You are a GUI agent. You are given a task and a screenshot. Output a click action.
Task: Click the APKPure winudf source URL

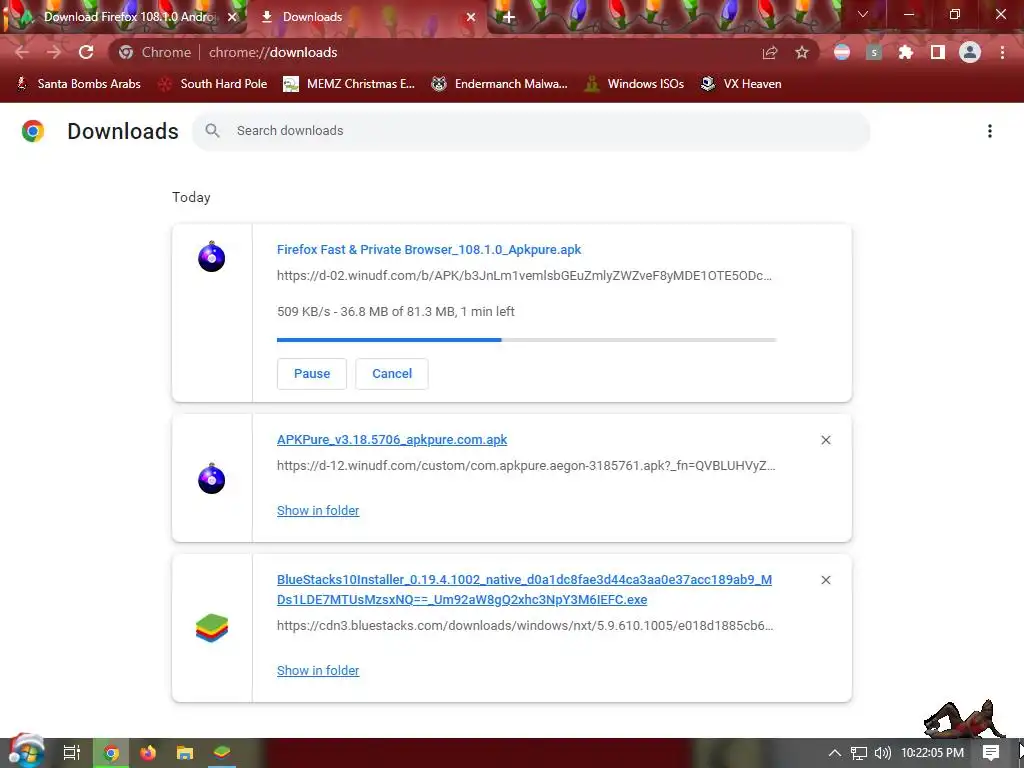coord(526,466)
